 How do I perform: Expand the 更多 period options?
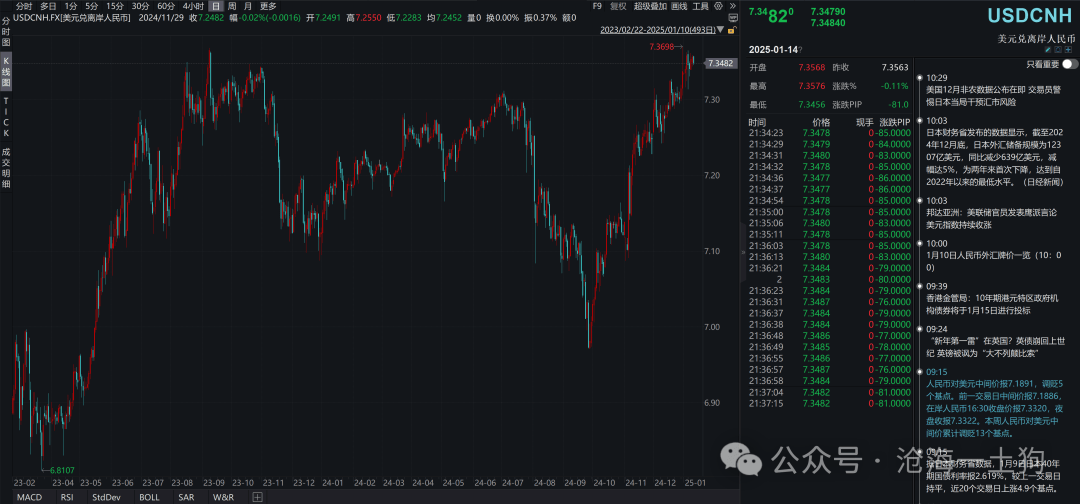(268, 6)
